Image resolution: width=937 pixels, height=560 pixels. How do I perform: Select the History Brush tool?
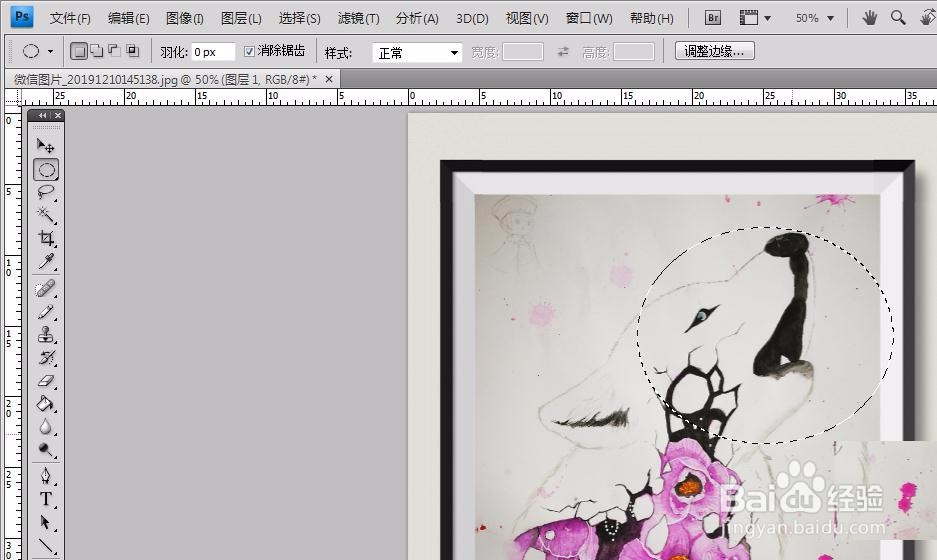[x=46, y=357]
